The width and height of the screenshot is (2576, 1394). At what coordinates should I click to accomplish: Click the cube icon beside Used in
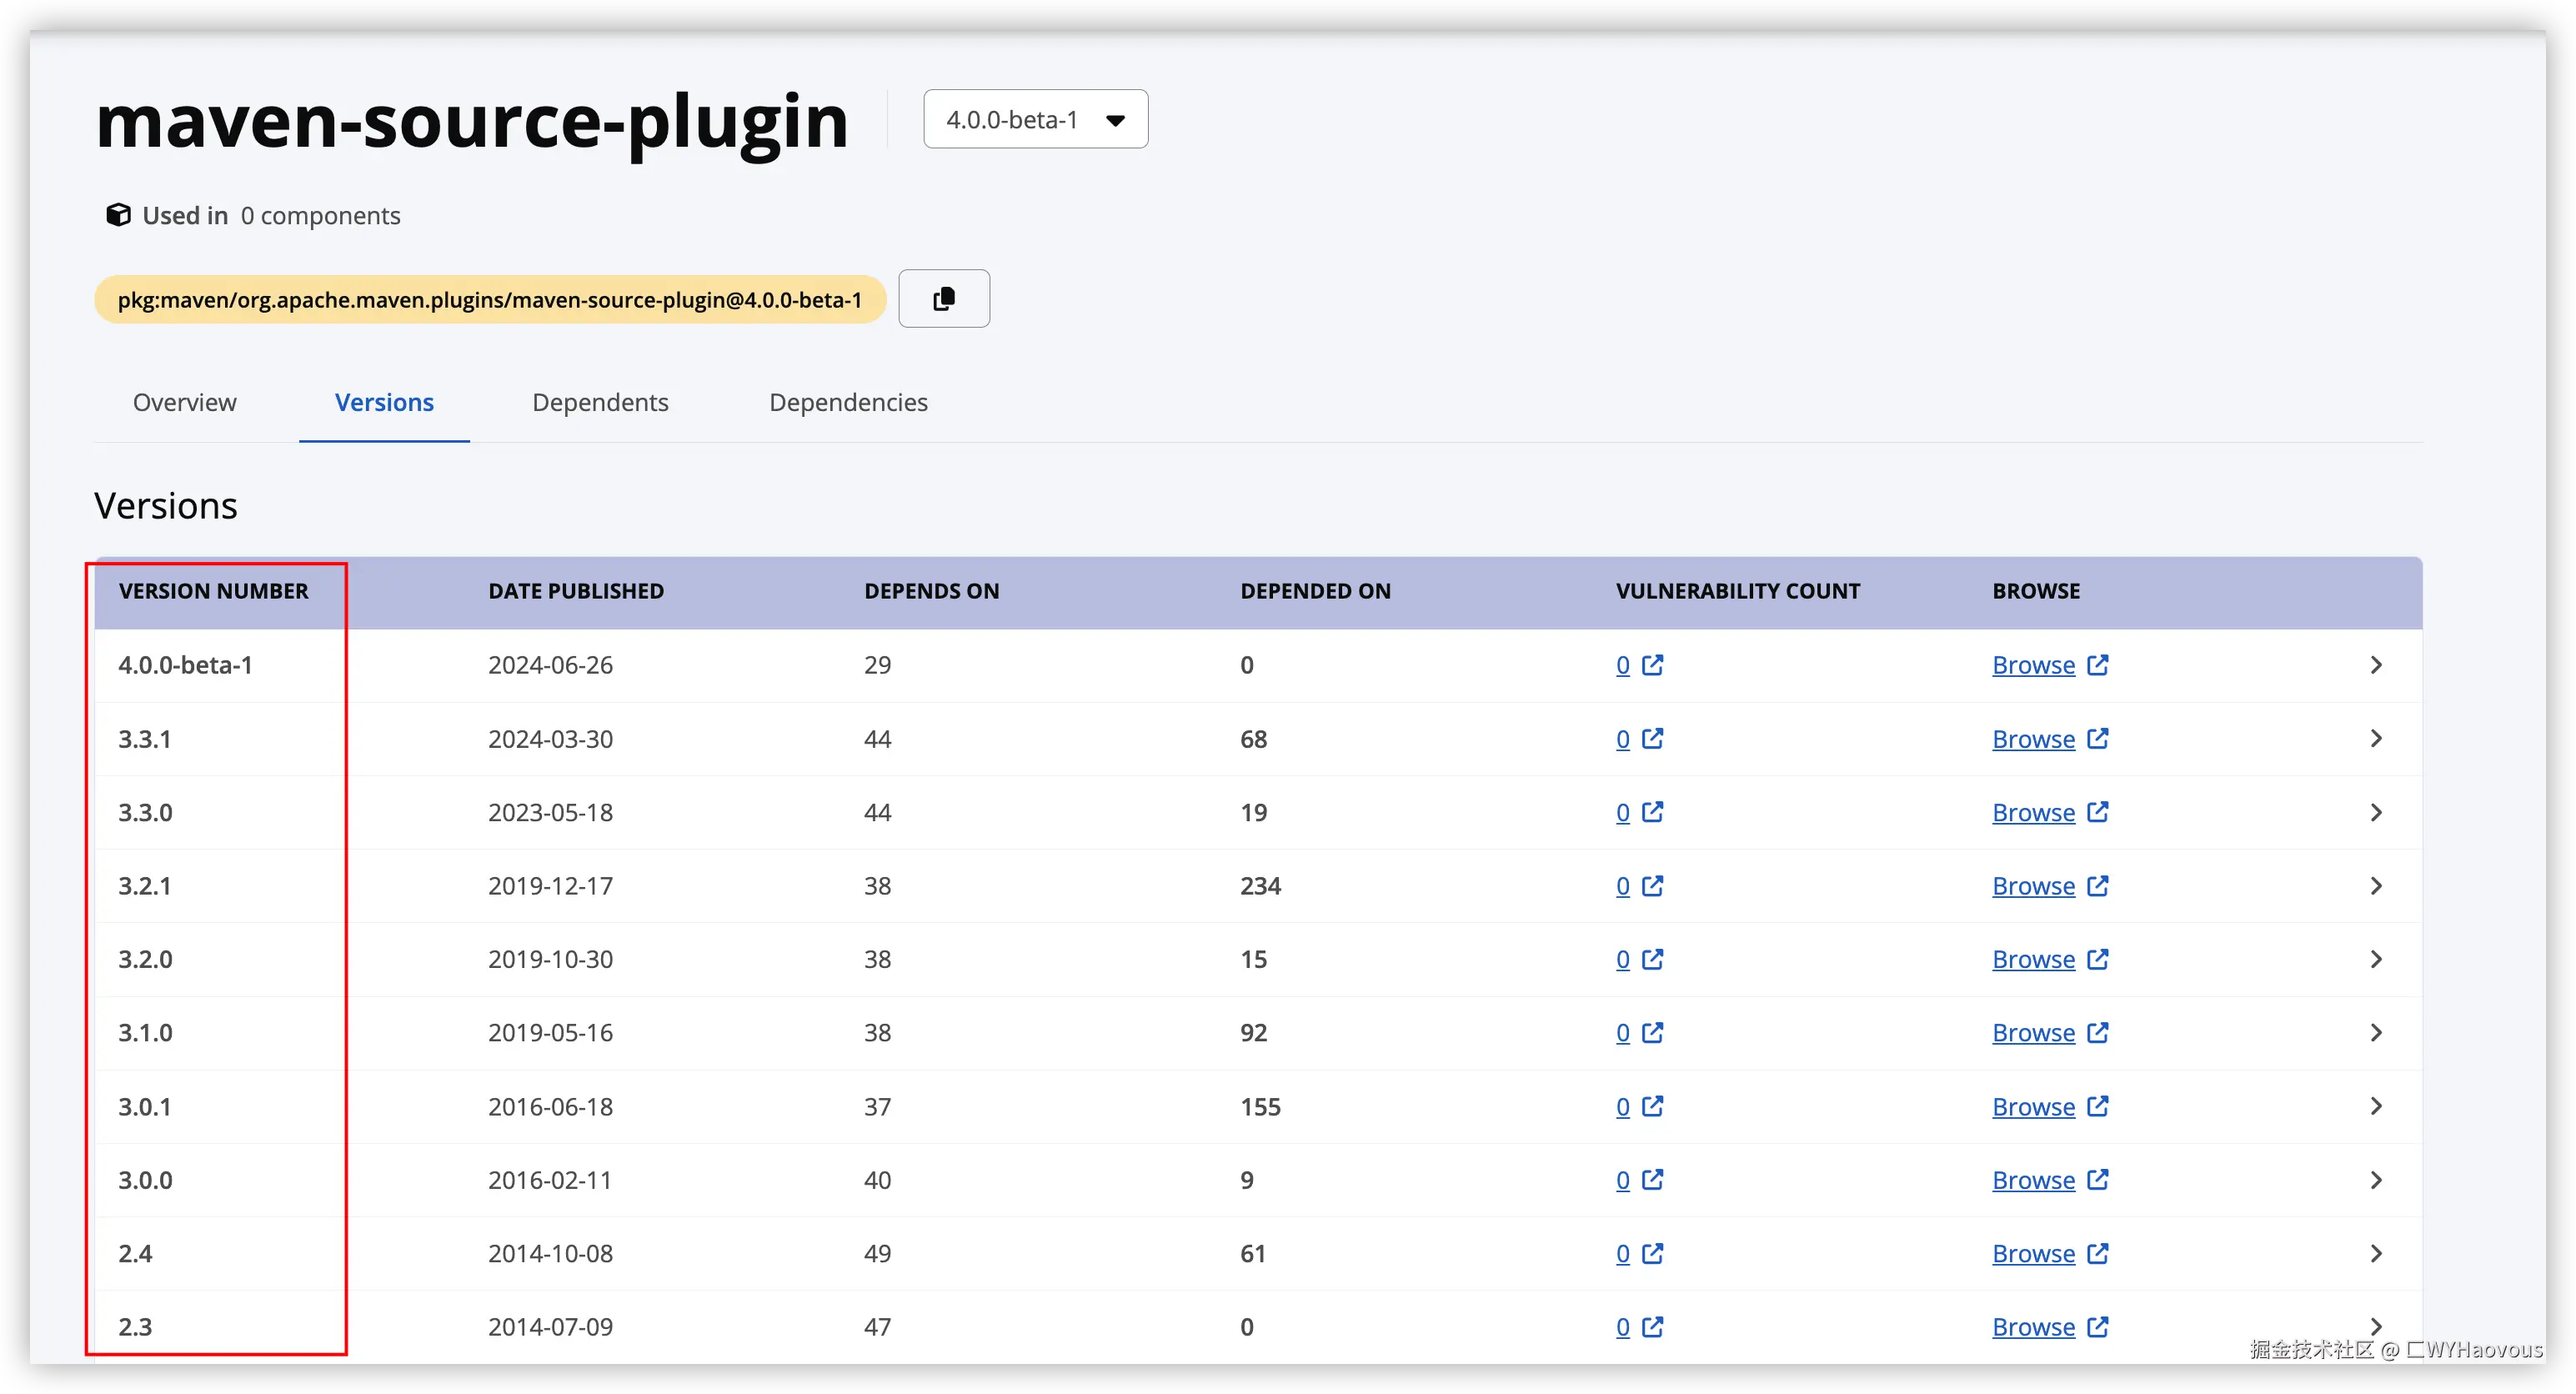tap(118, 215)
